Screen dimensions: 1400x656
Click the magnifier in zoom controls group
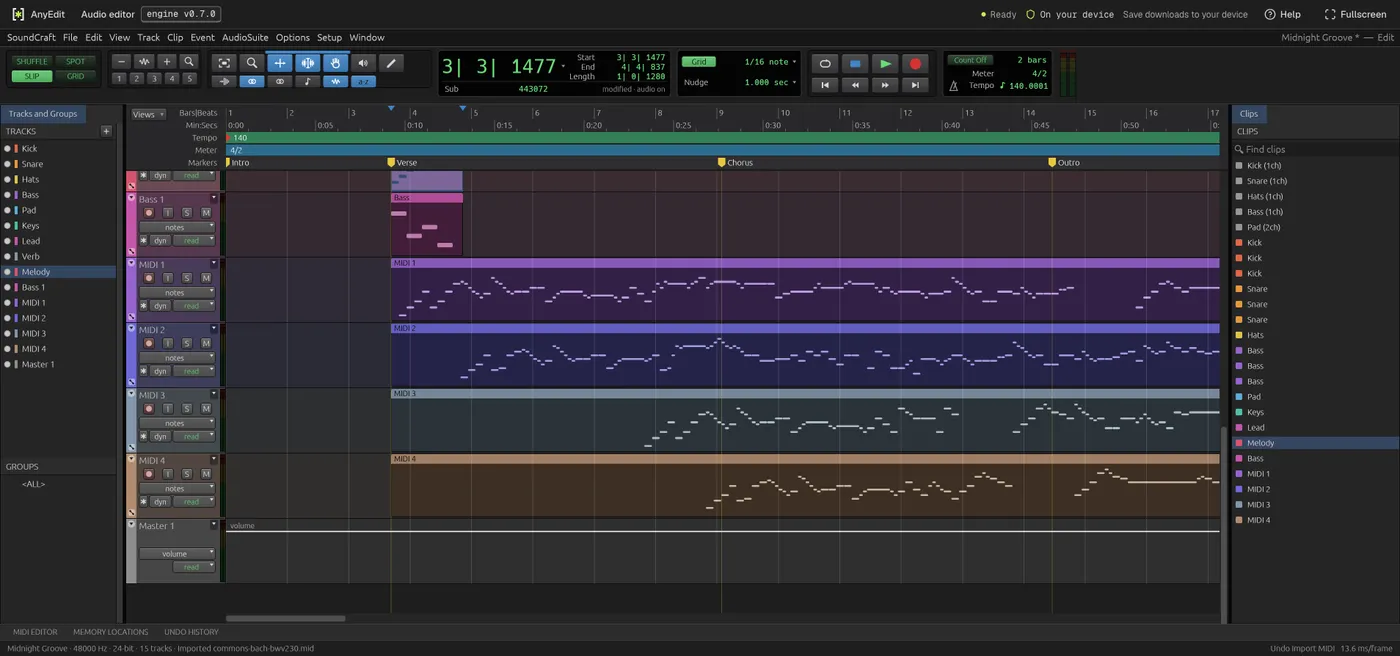click(x=189, y=62)
